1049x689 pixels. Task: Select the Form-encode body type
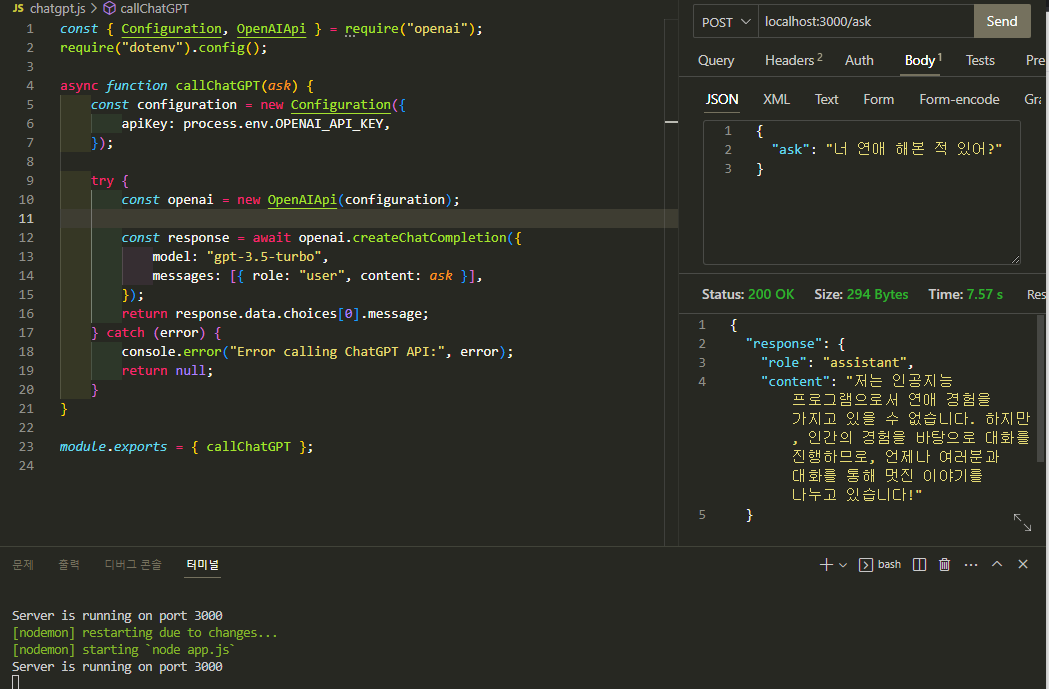pyautogui.click(x=959, y=99)
